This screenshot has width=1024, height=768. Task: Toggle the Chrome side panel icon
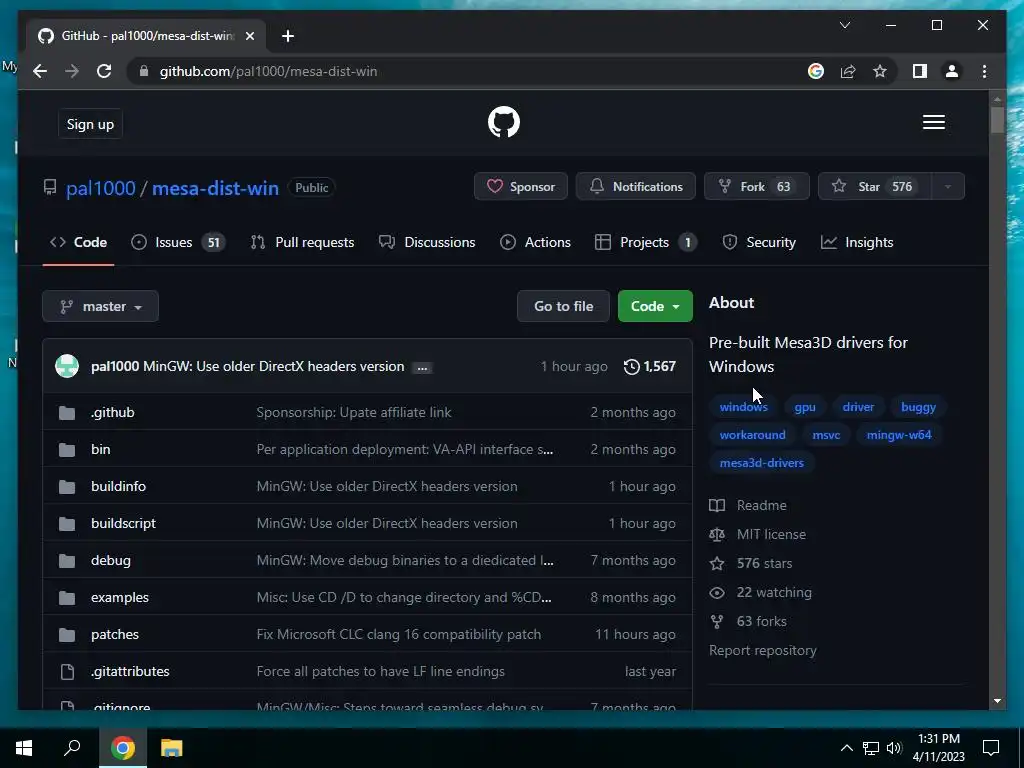pyautogui.click(x=920, y=71)
